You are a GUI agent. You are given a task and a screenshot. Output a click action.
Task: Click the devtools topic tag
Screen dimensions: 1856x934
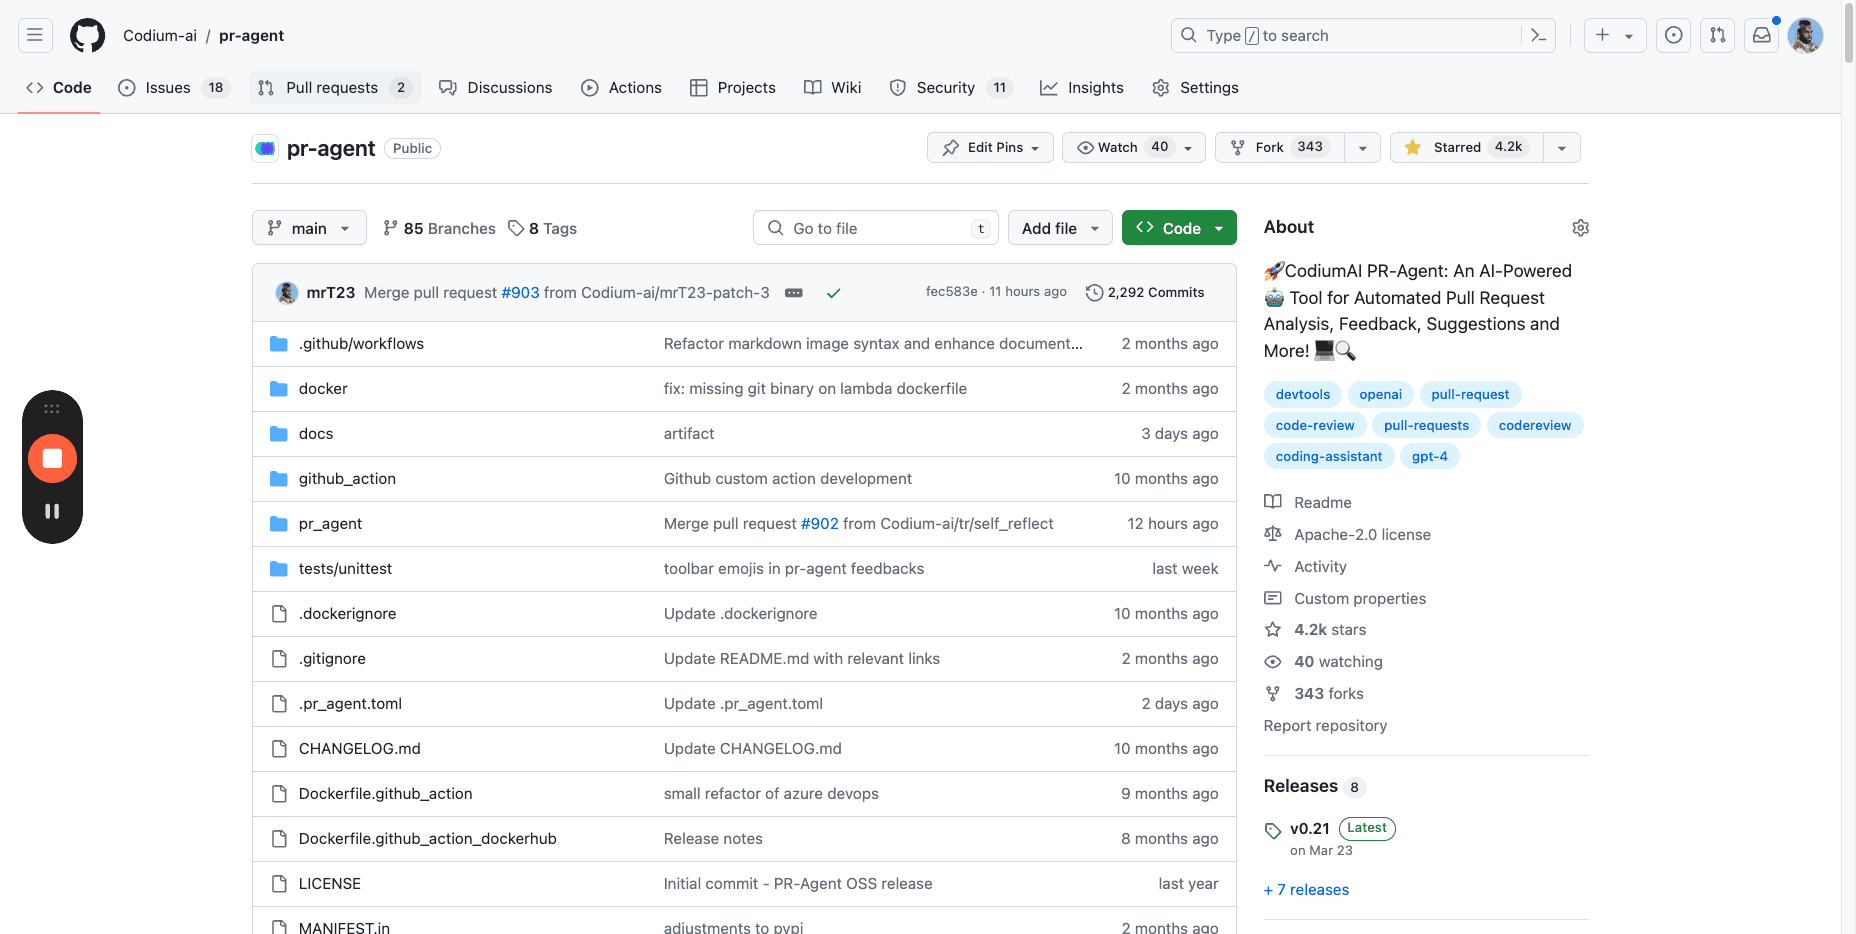[x=1303, y=394]
